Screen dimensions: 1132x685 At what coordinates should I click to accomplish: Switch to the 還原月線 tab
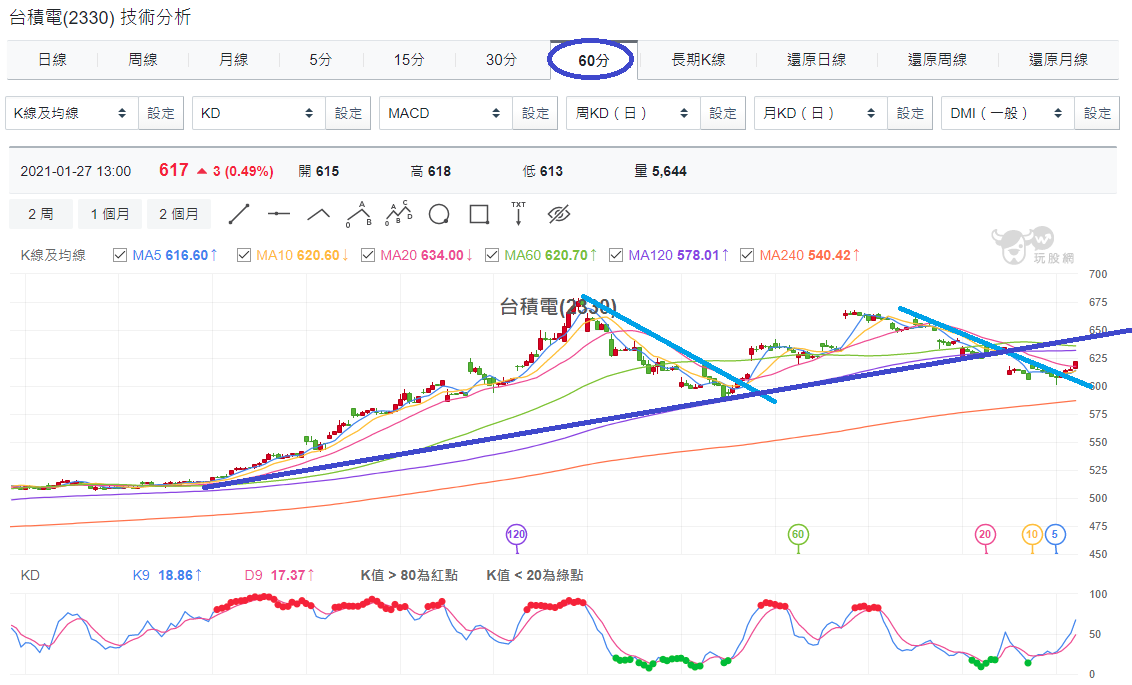[1058, 60]
